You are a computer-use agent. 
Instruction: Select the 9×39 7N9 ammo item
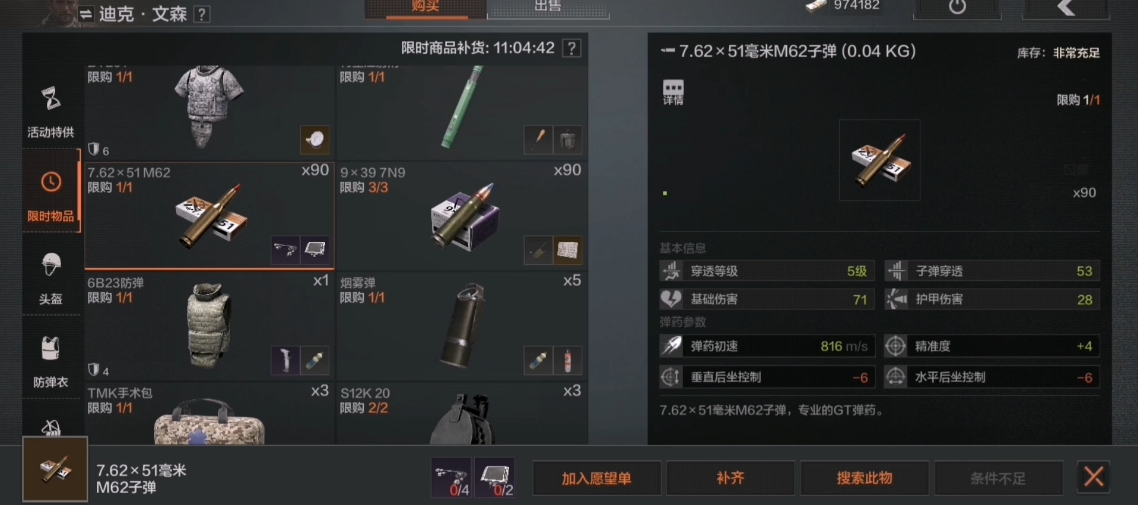point(462,215)
